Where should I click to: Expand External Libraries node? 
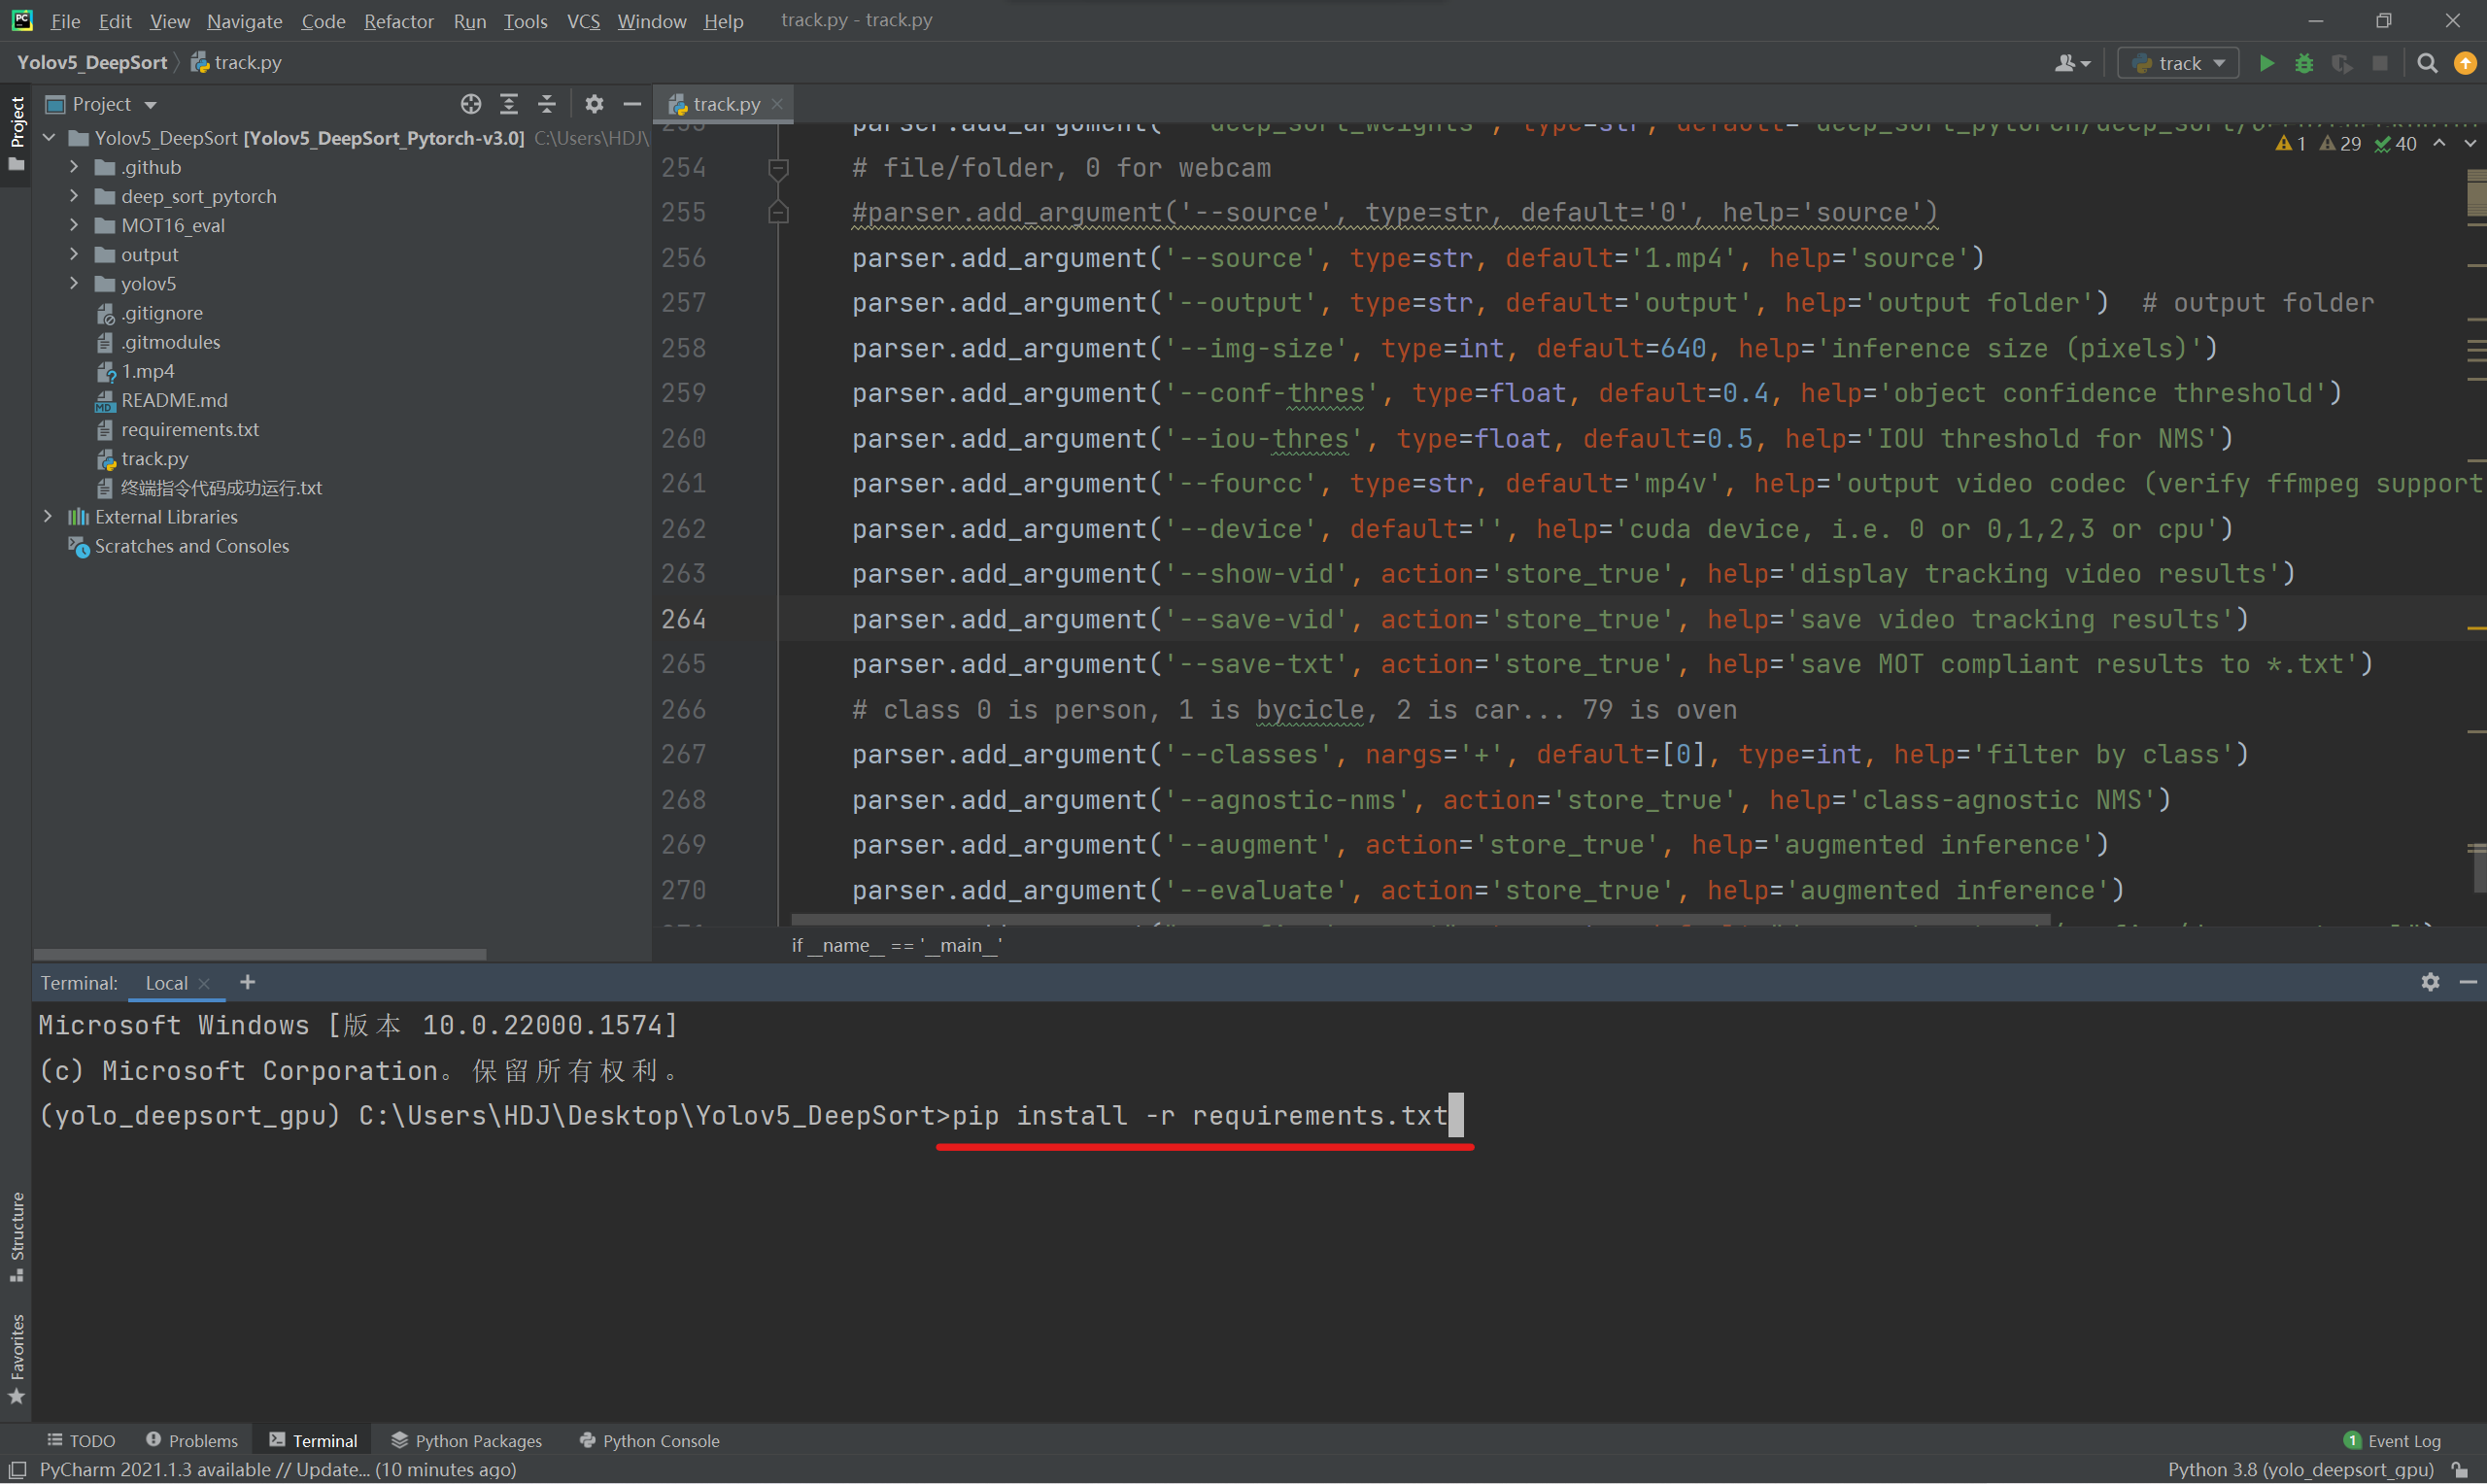[48, 517]
